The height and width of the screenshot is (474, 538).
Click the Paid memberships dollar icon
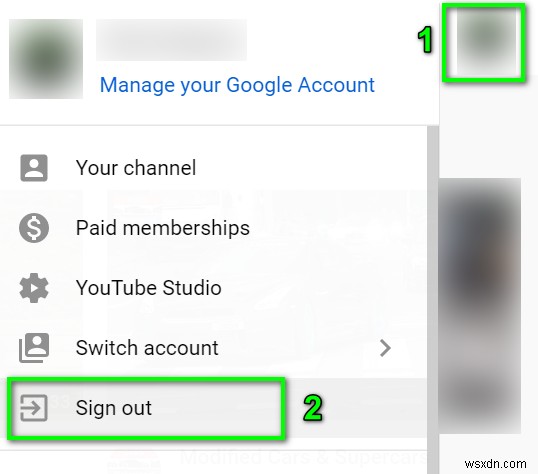[x=34, y=228]
